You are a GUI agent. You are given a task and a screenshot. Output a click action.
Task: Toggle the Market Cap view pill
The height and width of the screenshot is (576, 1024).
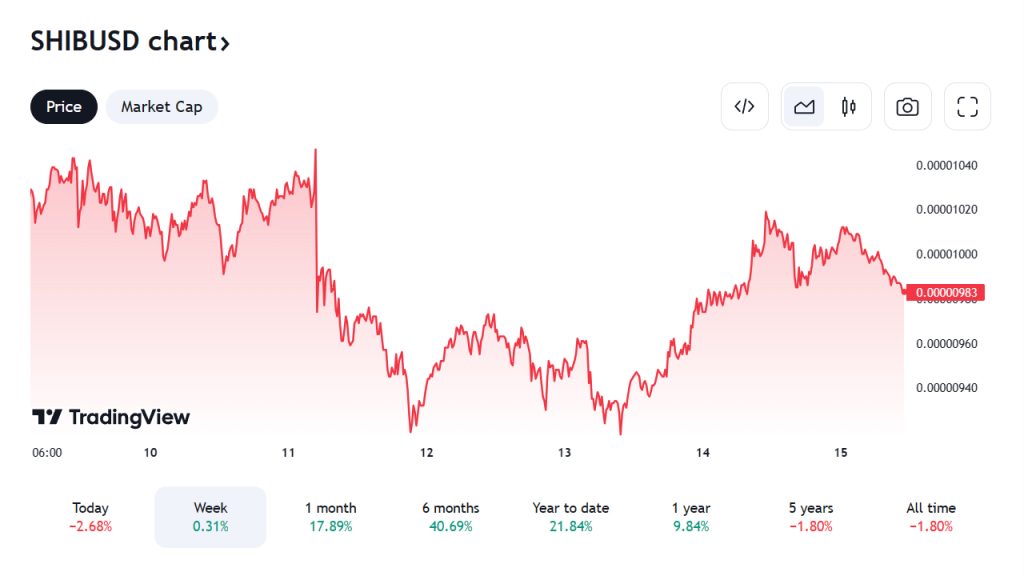161,107
